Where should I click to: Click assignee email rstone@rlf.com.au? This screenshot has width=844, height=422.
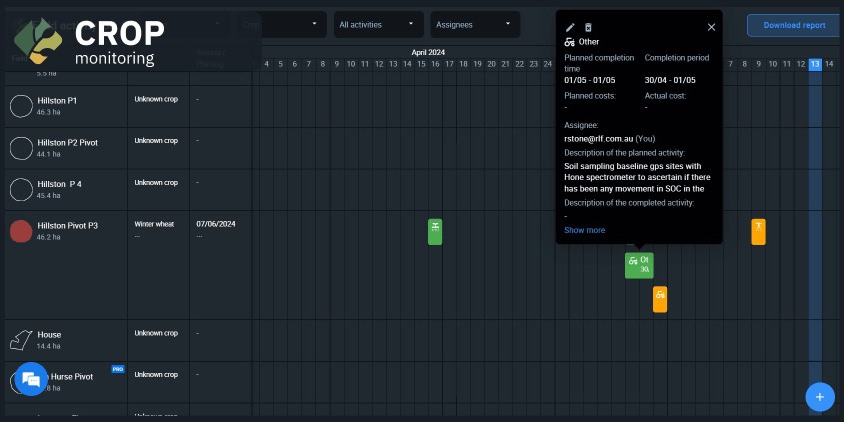tap(599, 138)
